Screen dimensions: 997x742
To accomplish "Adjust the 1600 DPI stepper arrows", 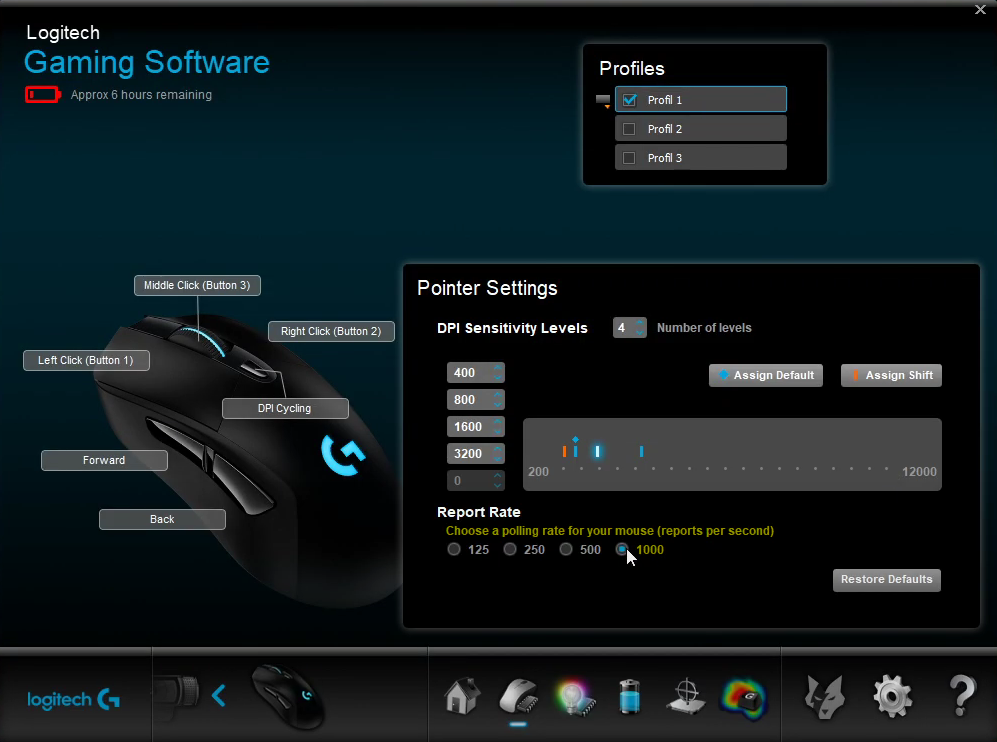I will coord(498,427).
